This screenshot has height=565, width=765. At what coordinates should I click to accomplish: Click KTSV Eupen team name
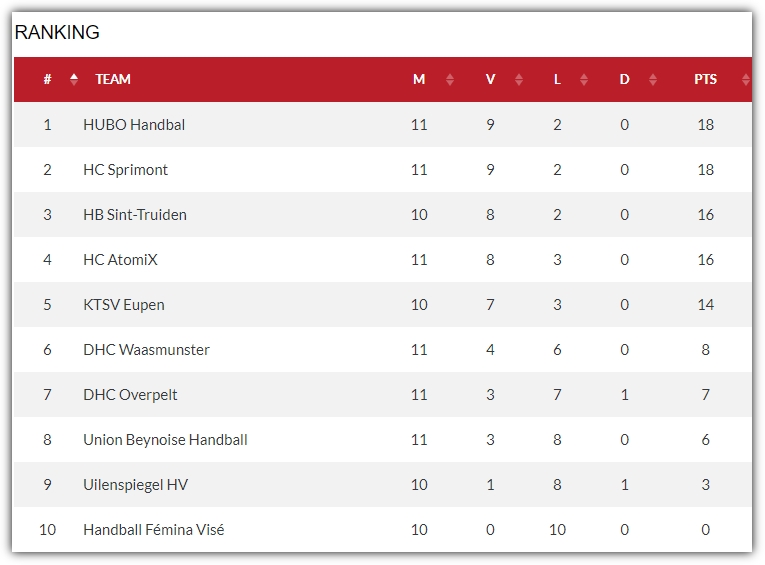(124, 304)
